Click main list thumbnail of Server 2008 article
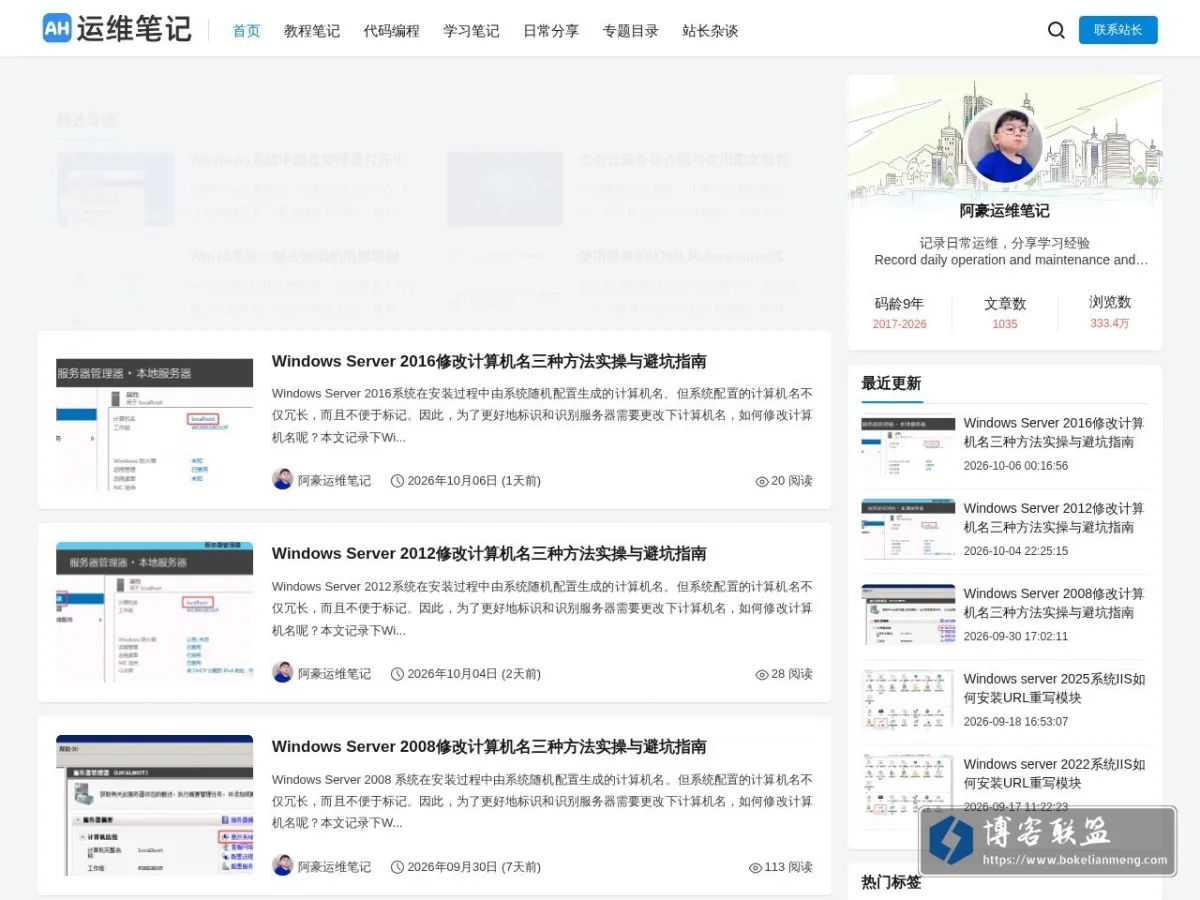Viewport: 1200px width, 900px height. 155,805
